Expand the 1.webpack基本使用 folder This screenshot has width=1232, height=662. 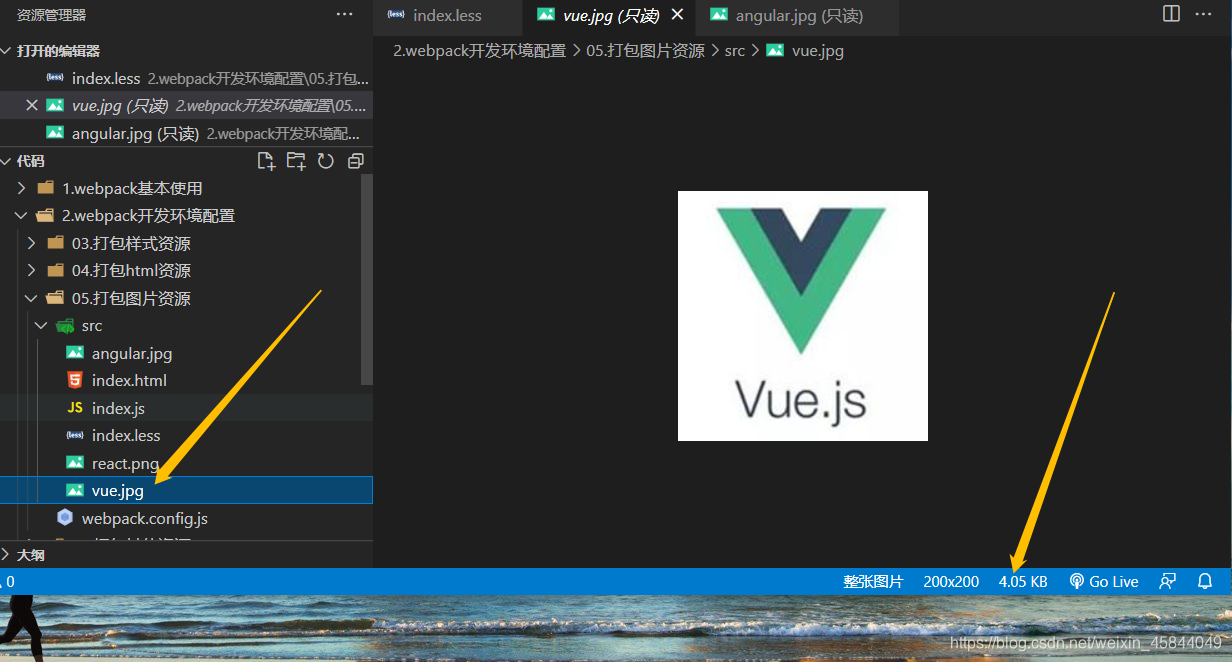(180, 188)
